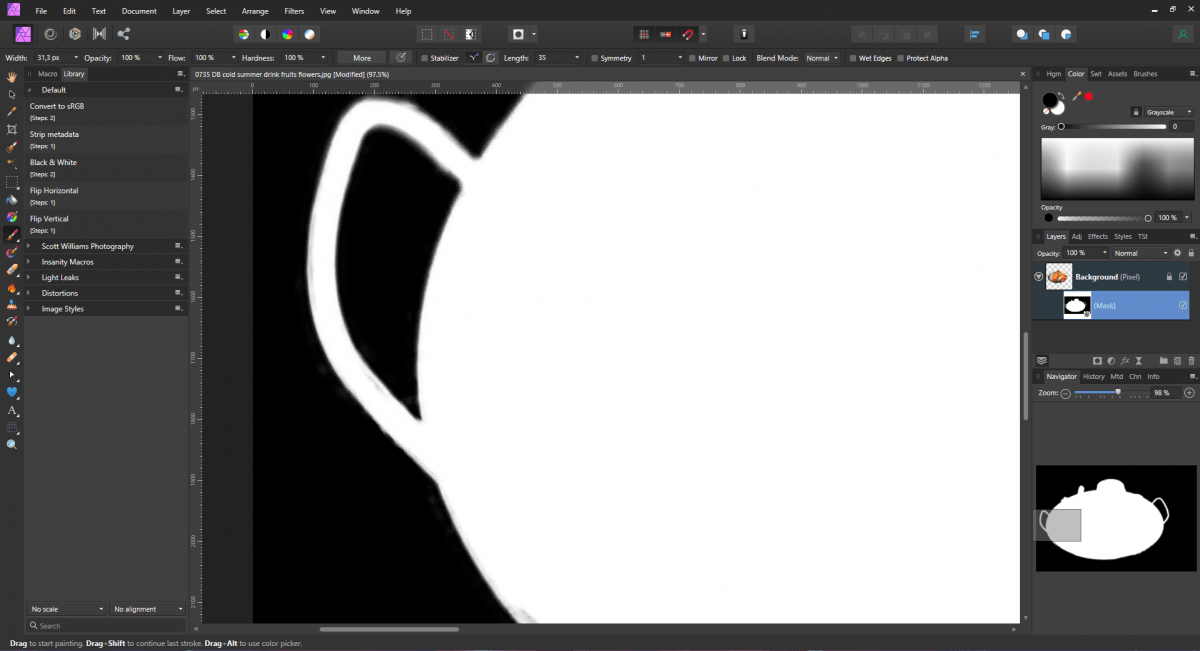Switch to the Brushes tab
Image resolution: width=1200 pixels, height=651 pixels.
click(1145, 74)
